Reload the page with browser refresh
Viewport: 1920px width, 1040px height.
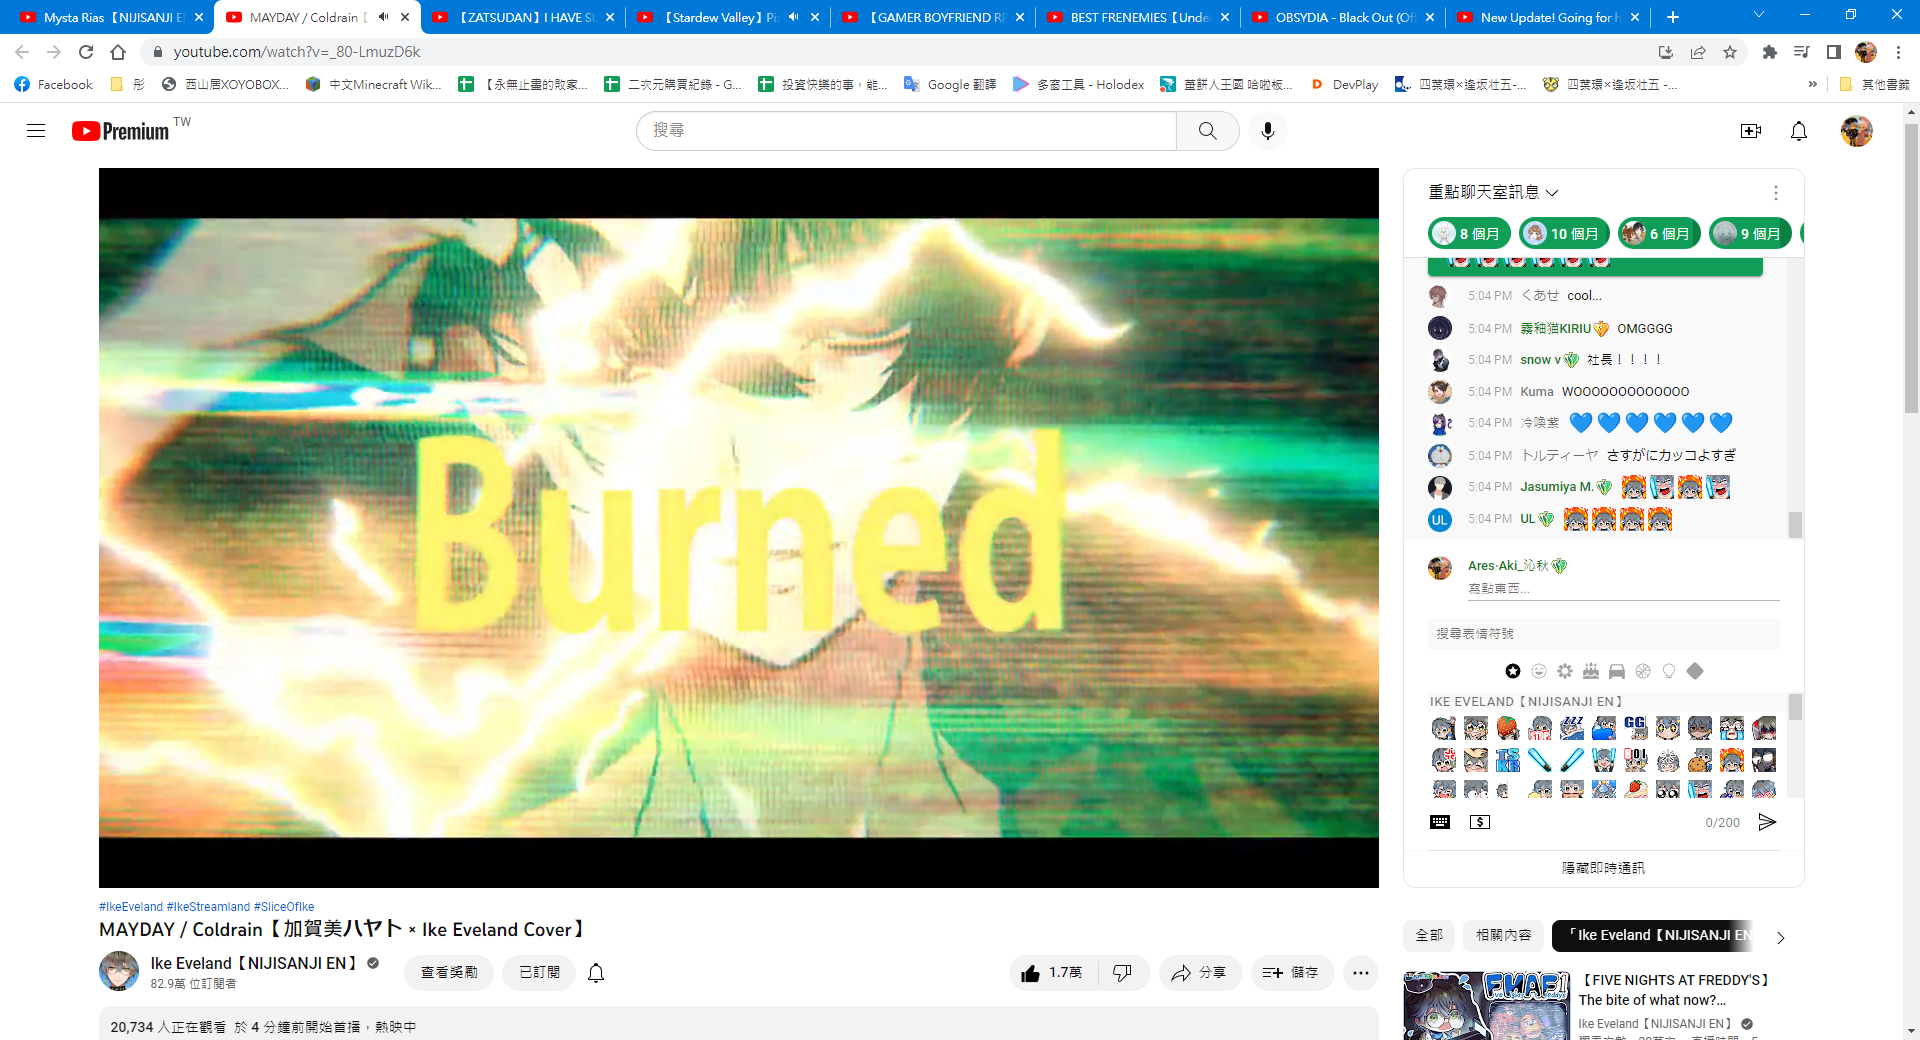[x=86, y=52]
